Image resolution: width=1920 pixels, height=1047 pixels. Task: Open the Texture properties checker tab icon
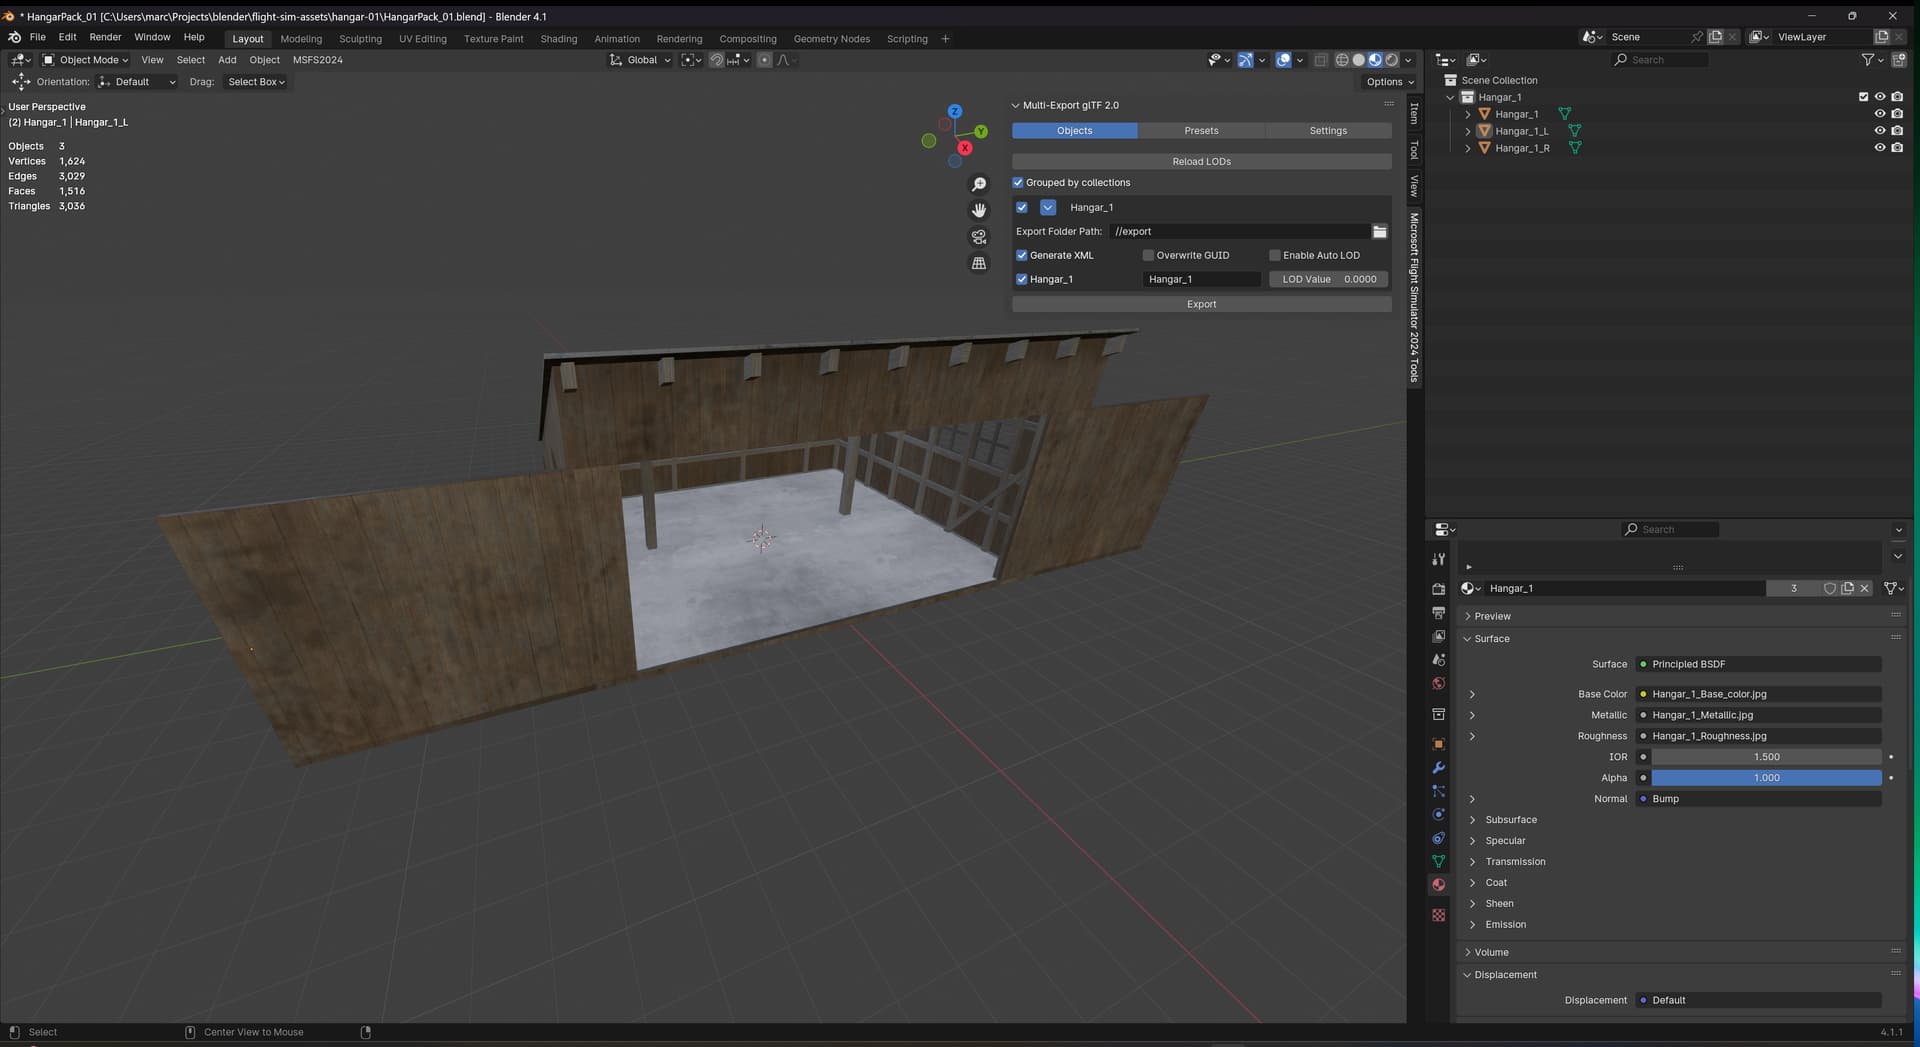click(1438, 915)
